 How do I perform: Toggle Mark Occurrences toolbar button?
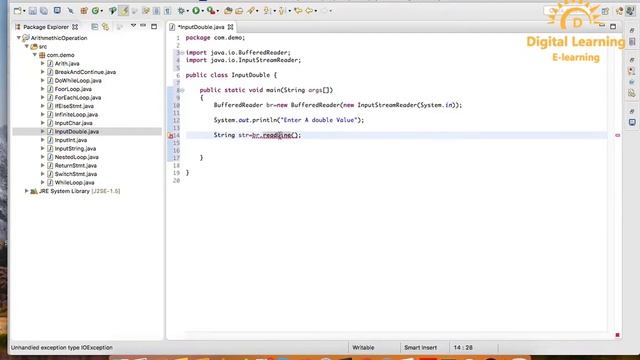(124, 11)
